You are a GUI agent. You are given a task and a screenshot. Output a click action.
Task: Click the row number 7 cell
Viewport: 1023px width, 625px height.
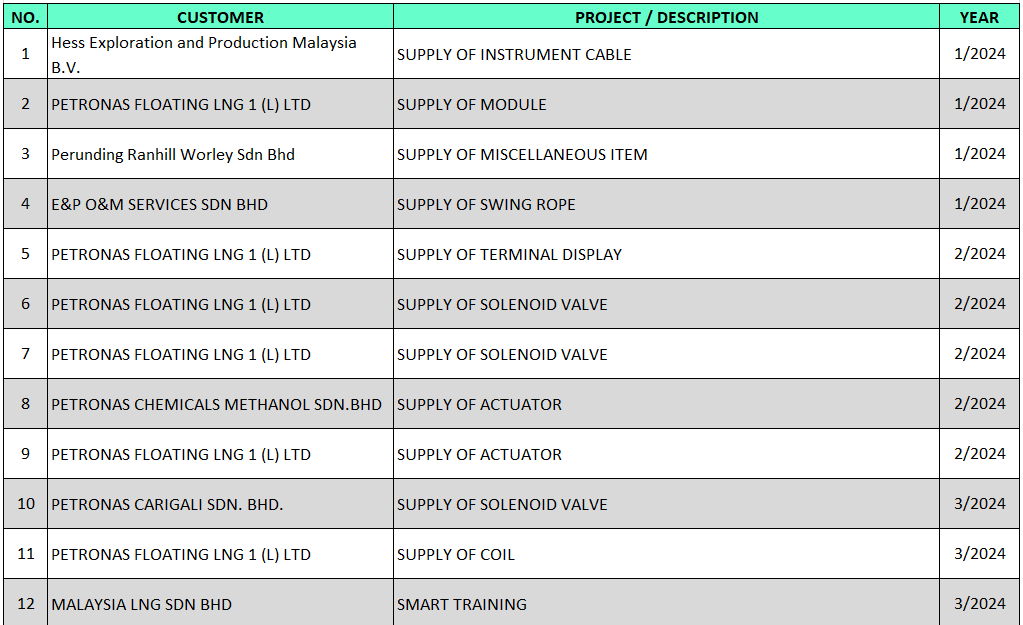click(25, 354)
